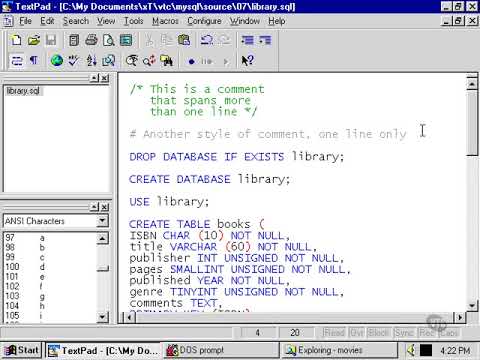
Task: Click the Cut scissors icon
Action: click(149, 40)
